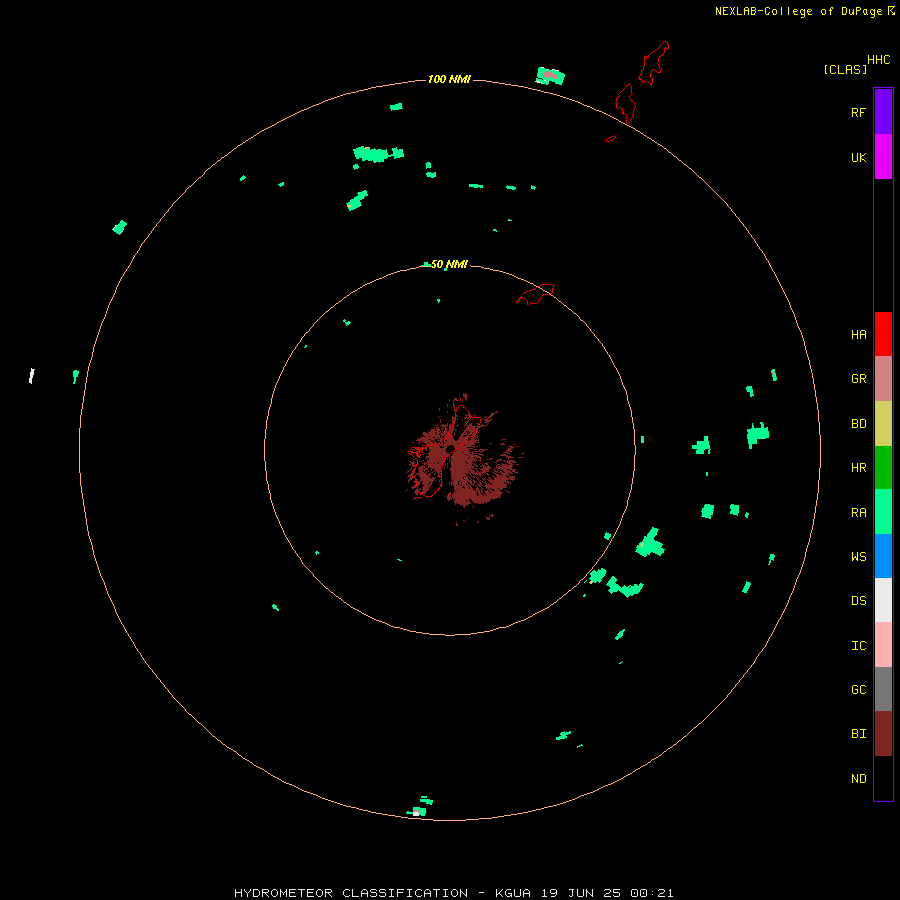Screen dimensions: 900x900
Task: Click the UK legend label
Action: pos(858,157)
